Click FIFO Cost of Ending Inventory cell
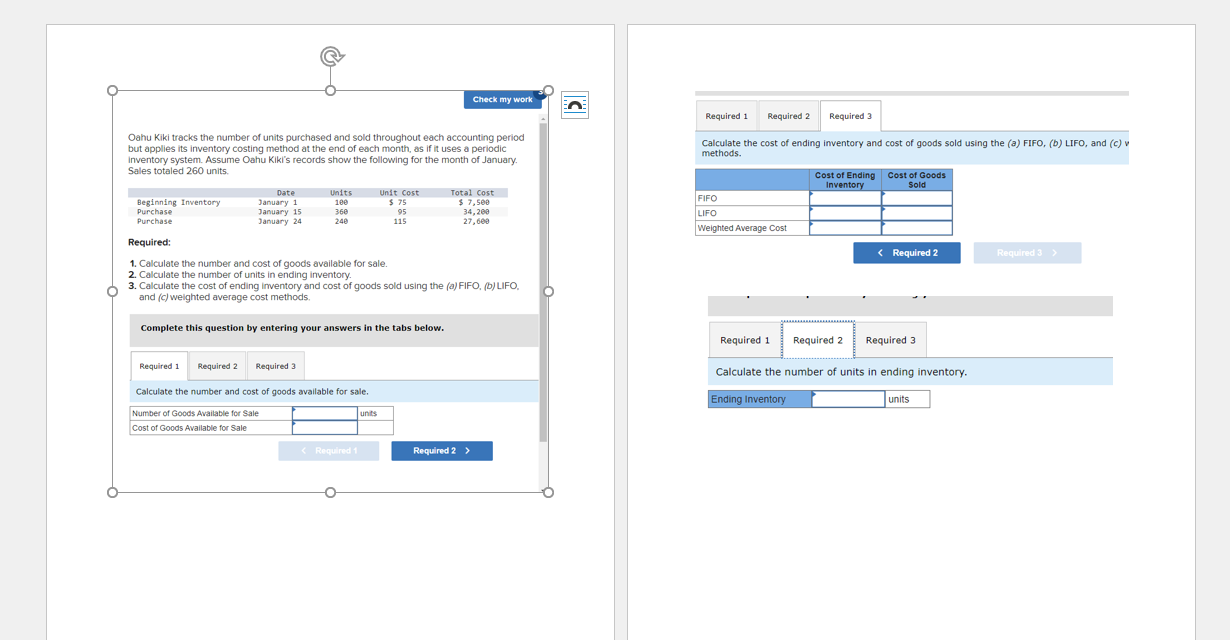This screenshot has height=640, width=1230. tap(846, 198)
